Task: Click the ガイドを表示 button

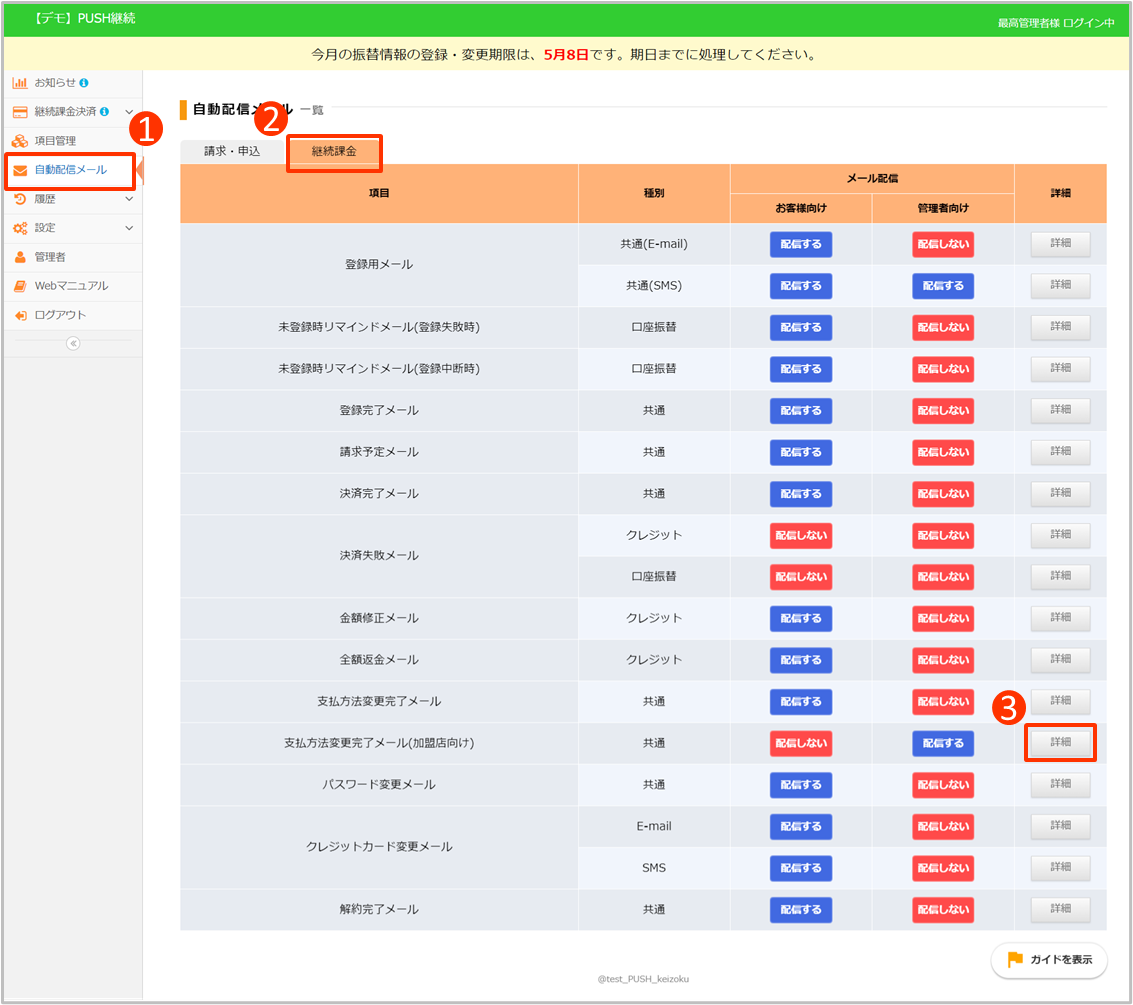Action: (x=1049, y=960)
